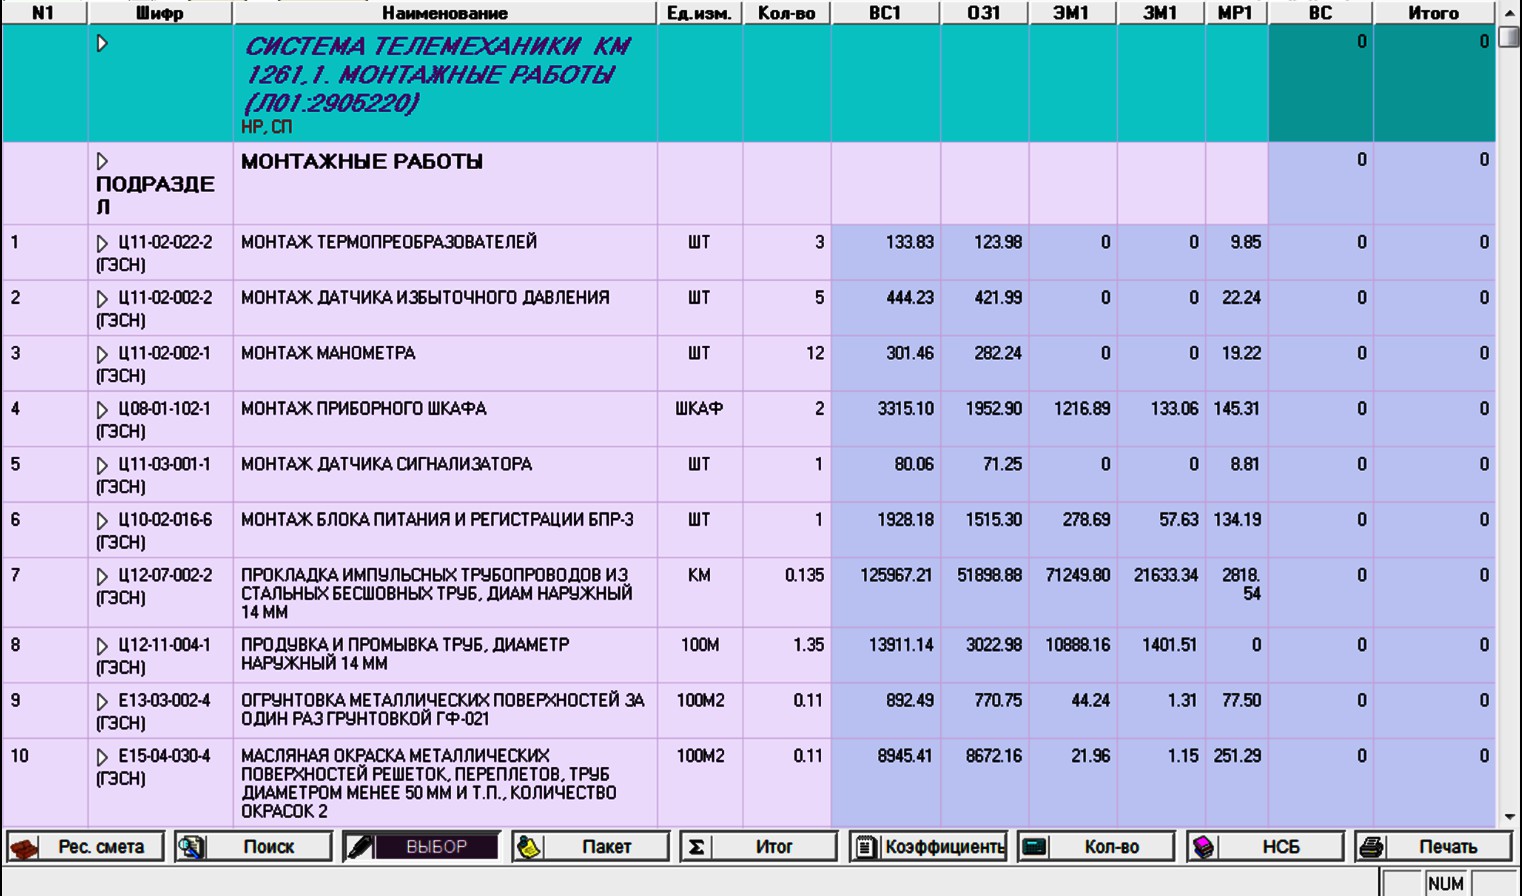Viewport: 1522px width, 896px height.
Task: Click the Кол-во column header
Action: [787, 13]
